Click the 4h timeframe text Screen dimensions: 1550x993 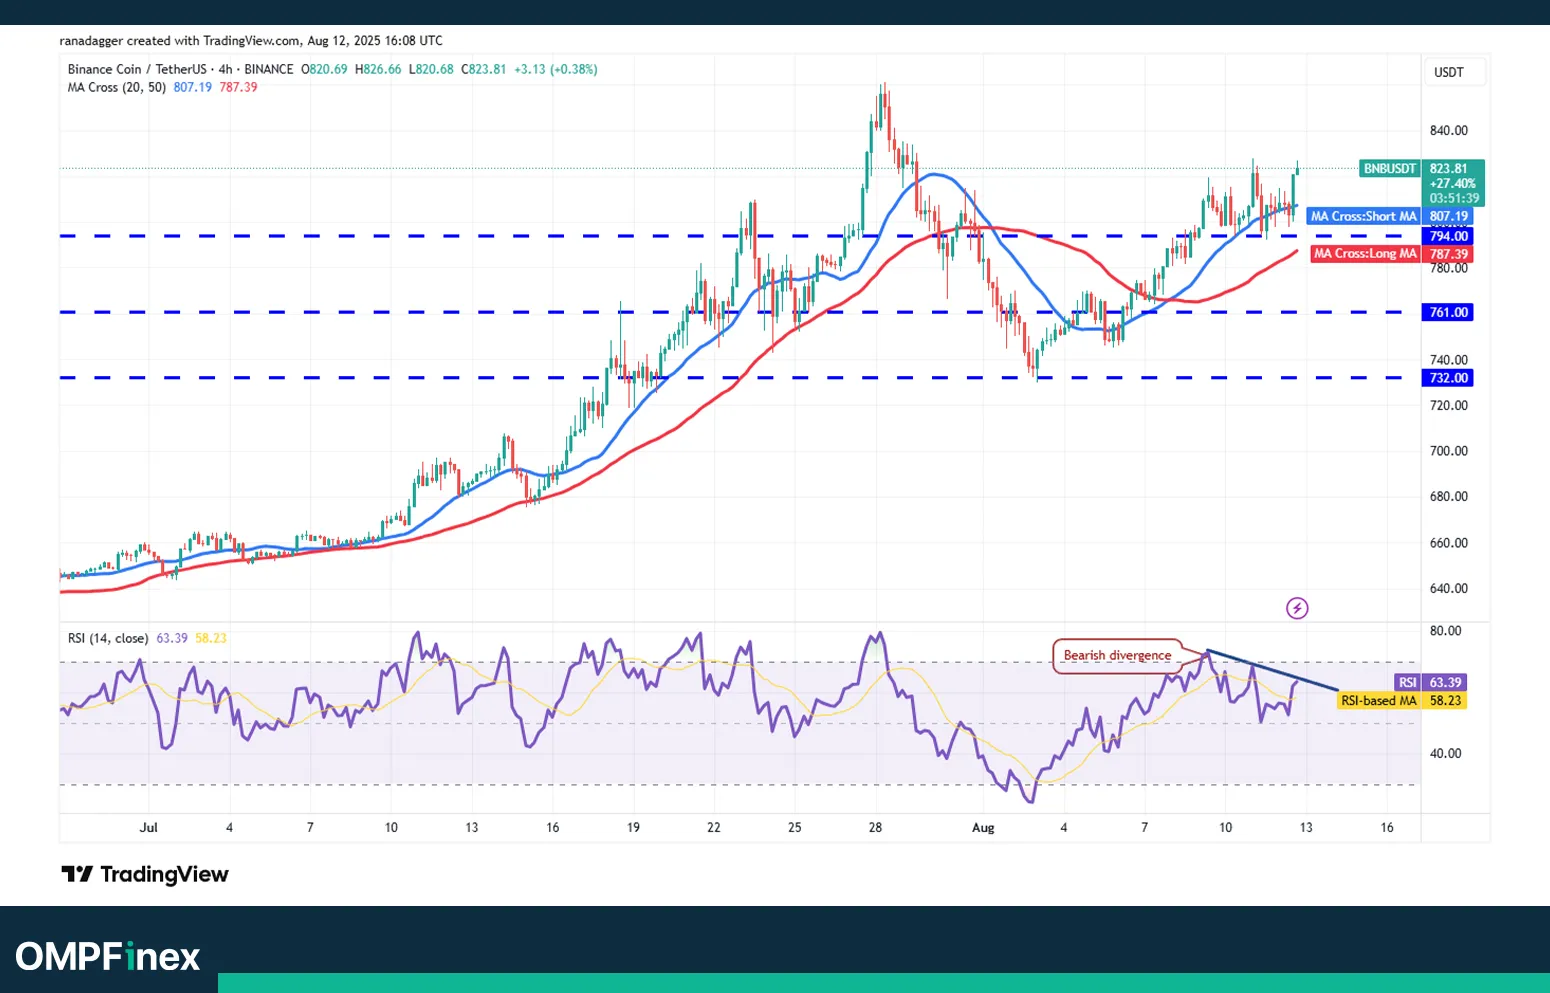click(226, 69)
